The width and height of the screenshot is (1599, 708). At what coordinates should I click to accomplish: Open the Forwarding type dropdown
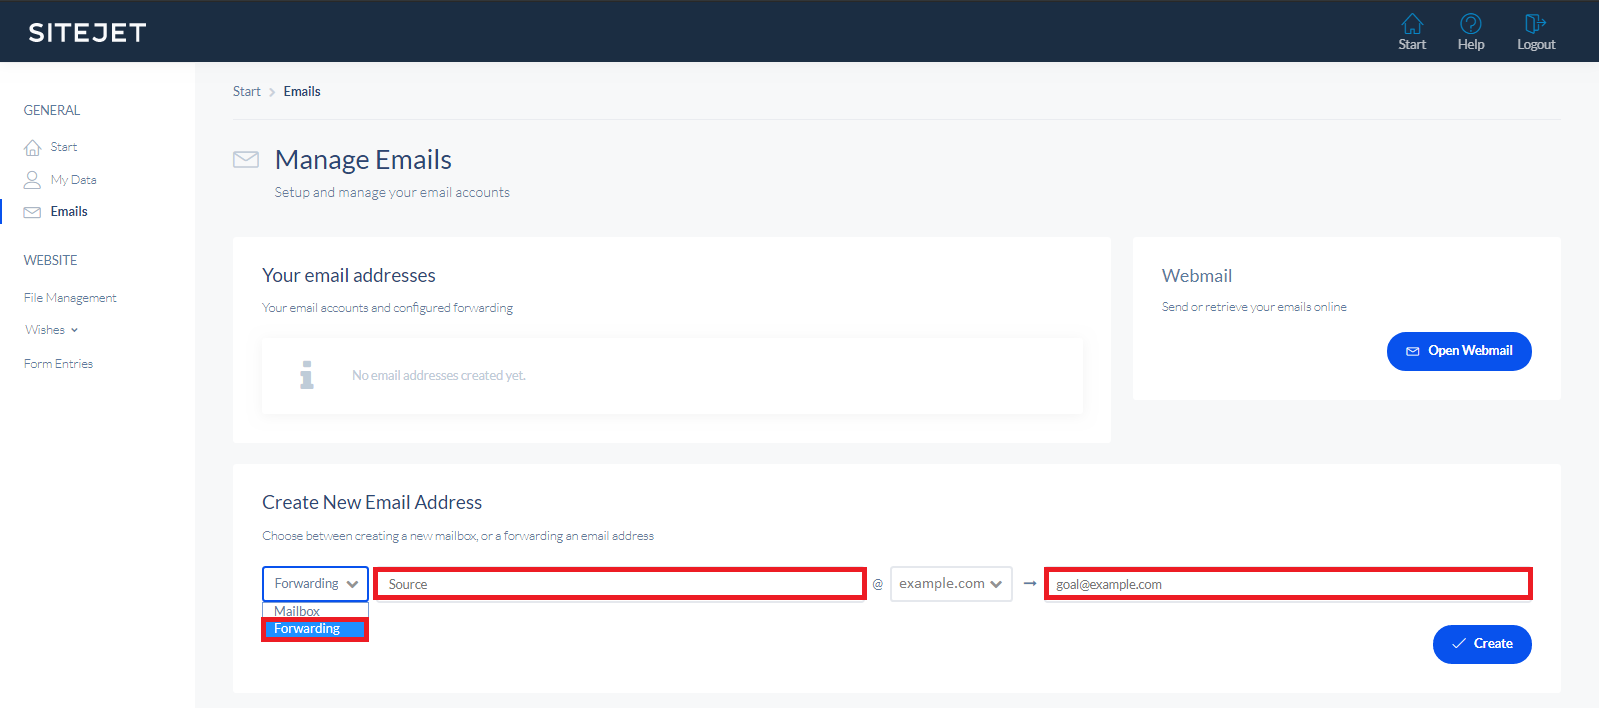(x=315, y=584)
